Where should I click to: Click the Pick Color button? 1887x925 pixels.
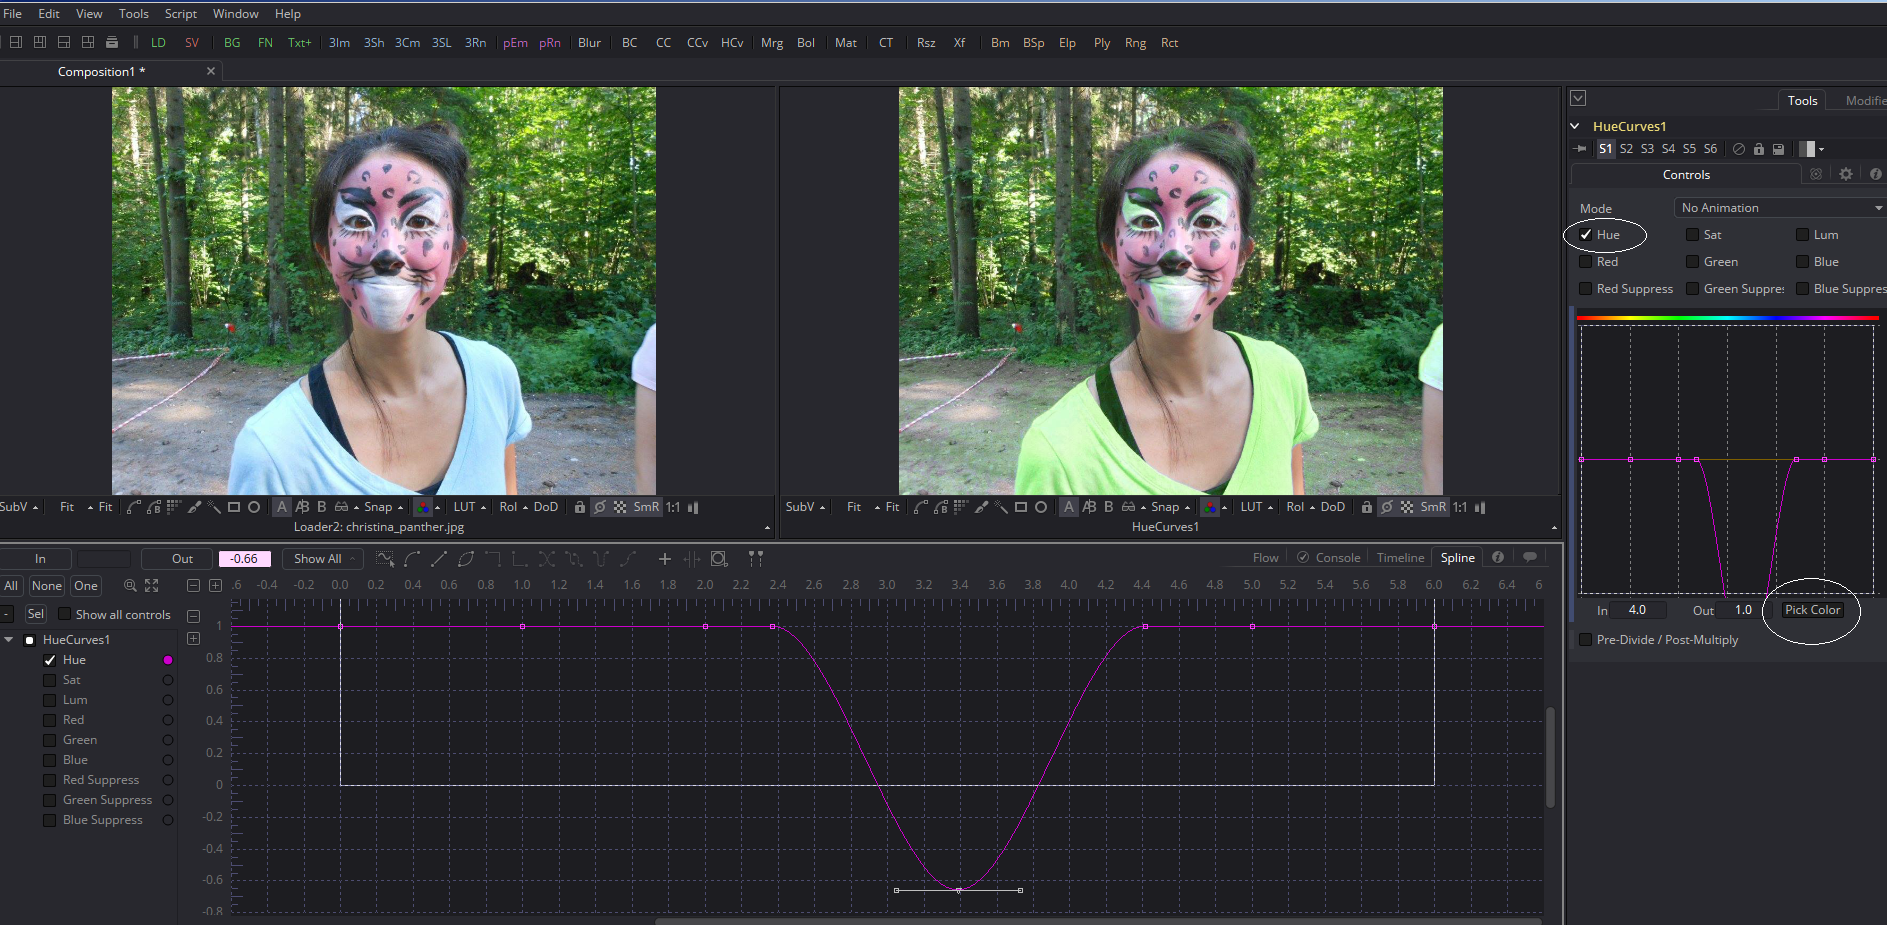click(x=1812, y=610)
